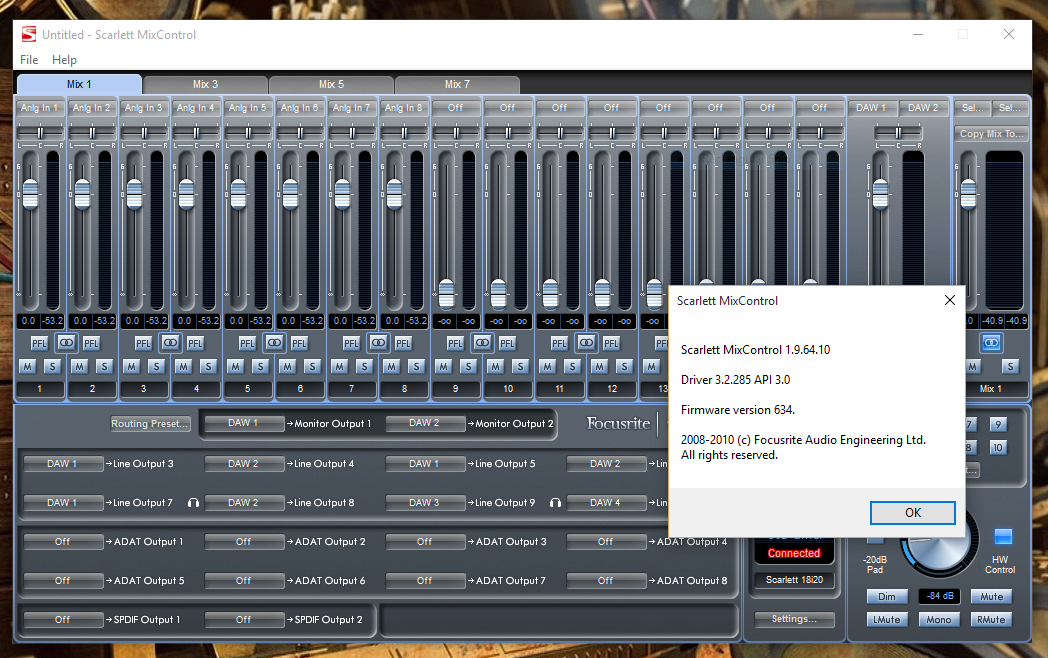Click the channel 2 fader handle
1048x658 pixels.
pos(81,192)
